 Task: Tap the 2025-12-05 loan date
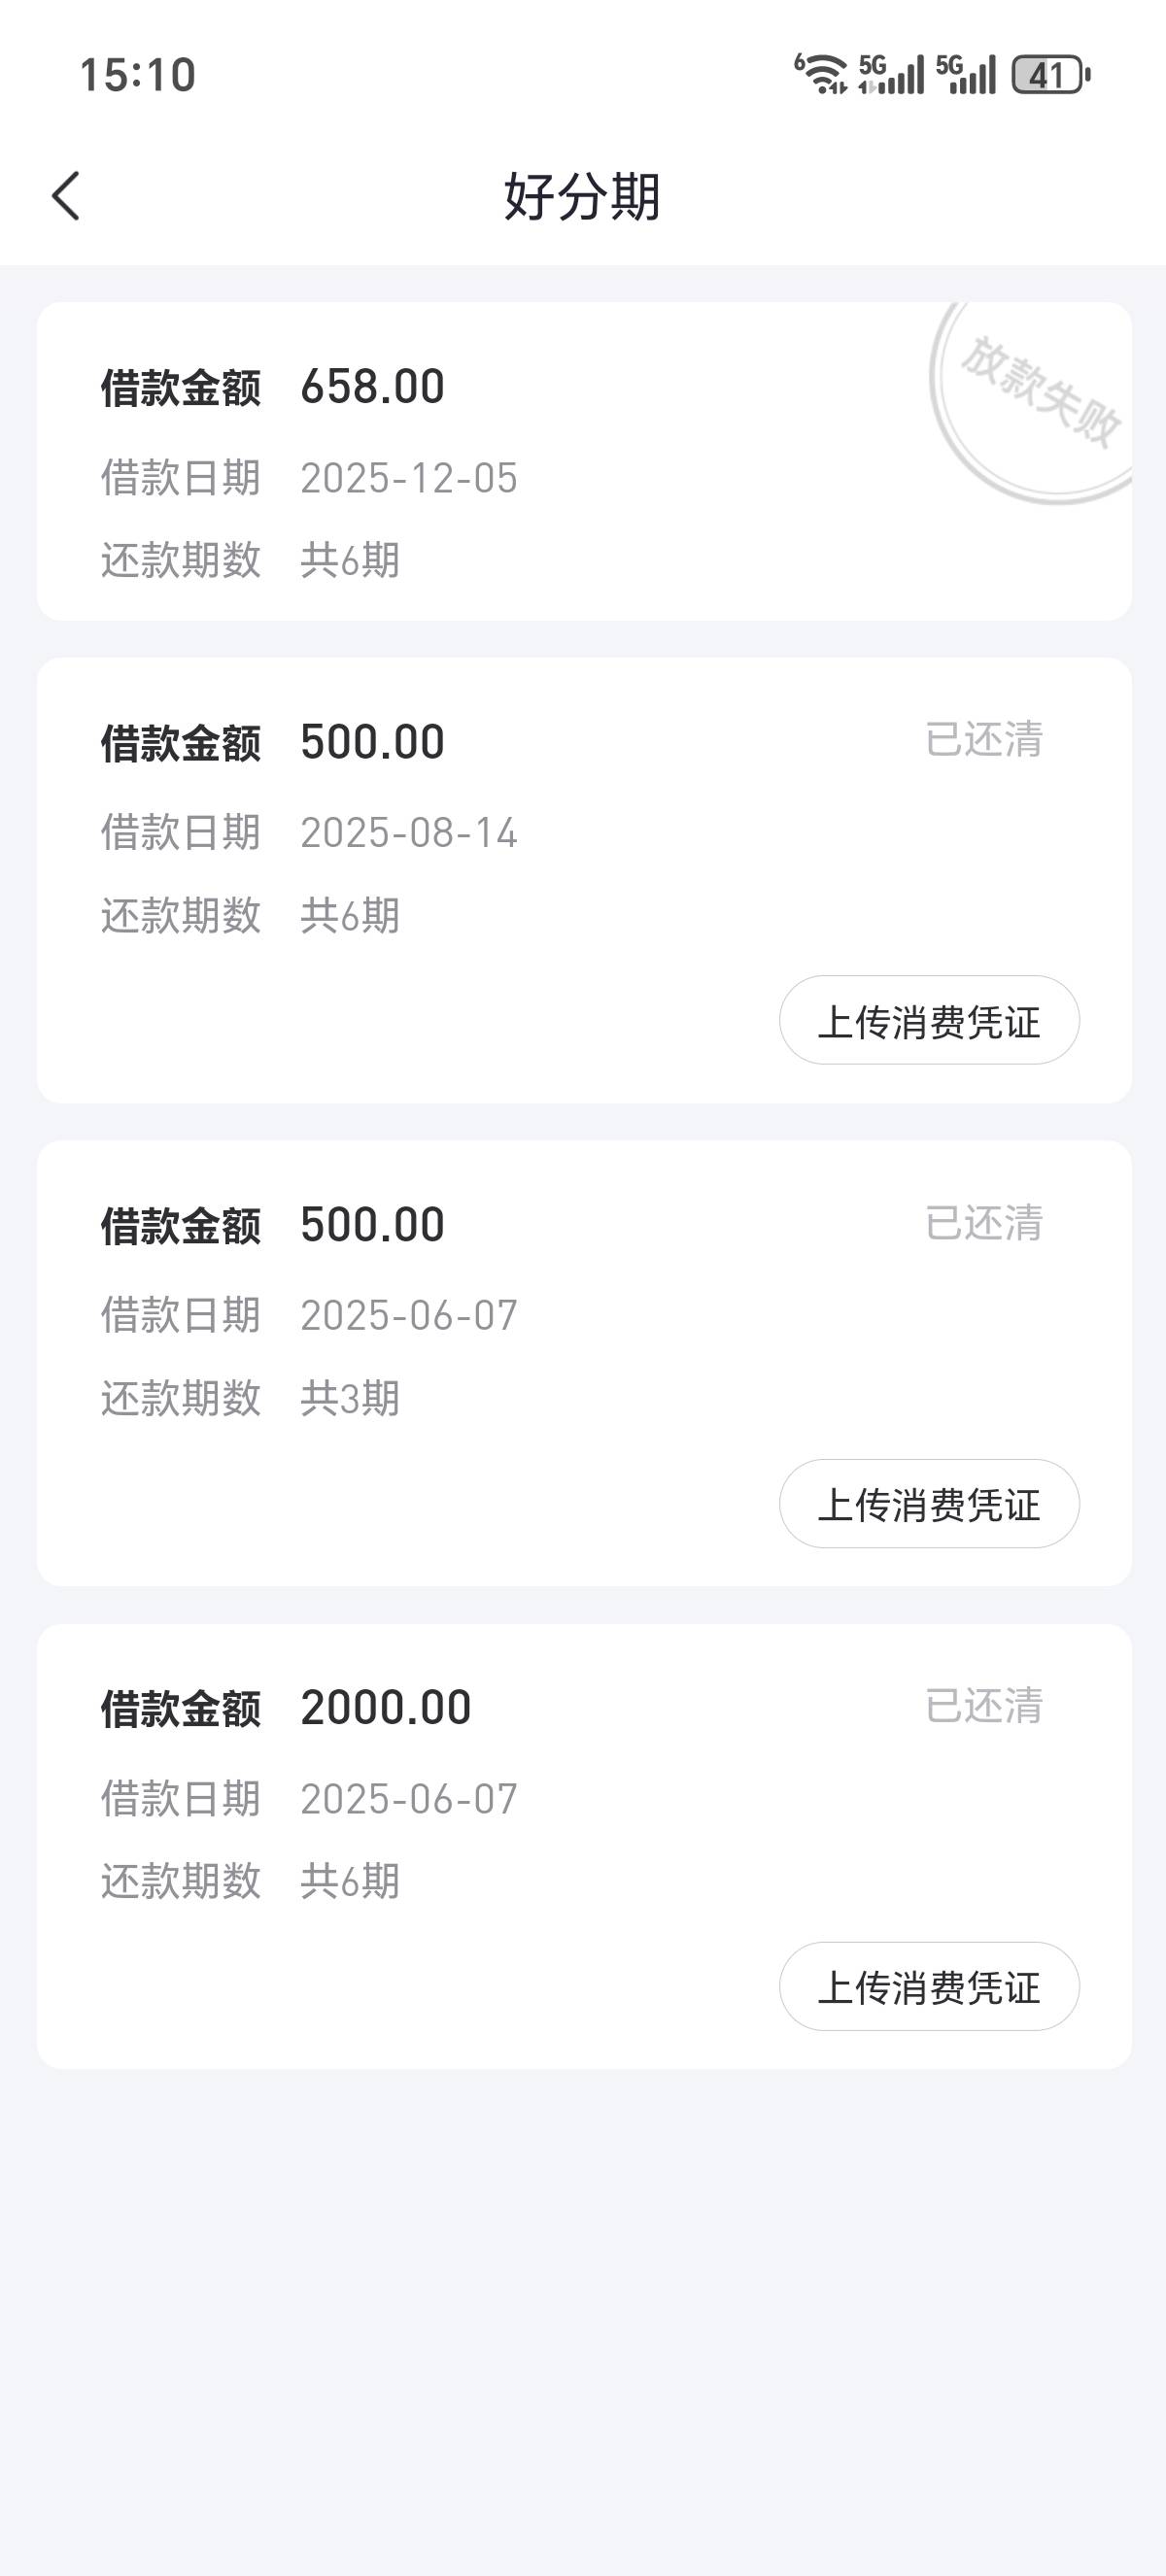pyautogui.click(x=409, y=478)
